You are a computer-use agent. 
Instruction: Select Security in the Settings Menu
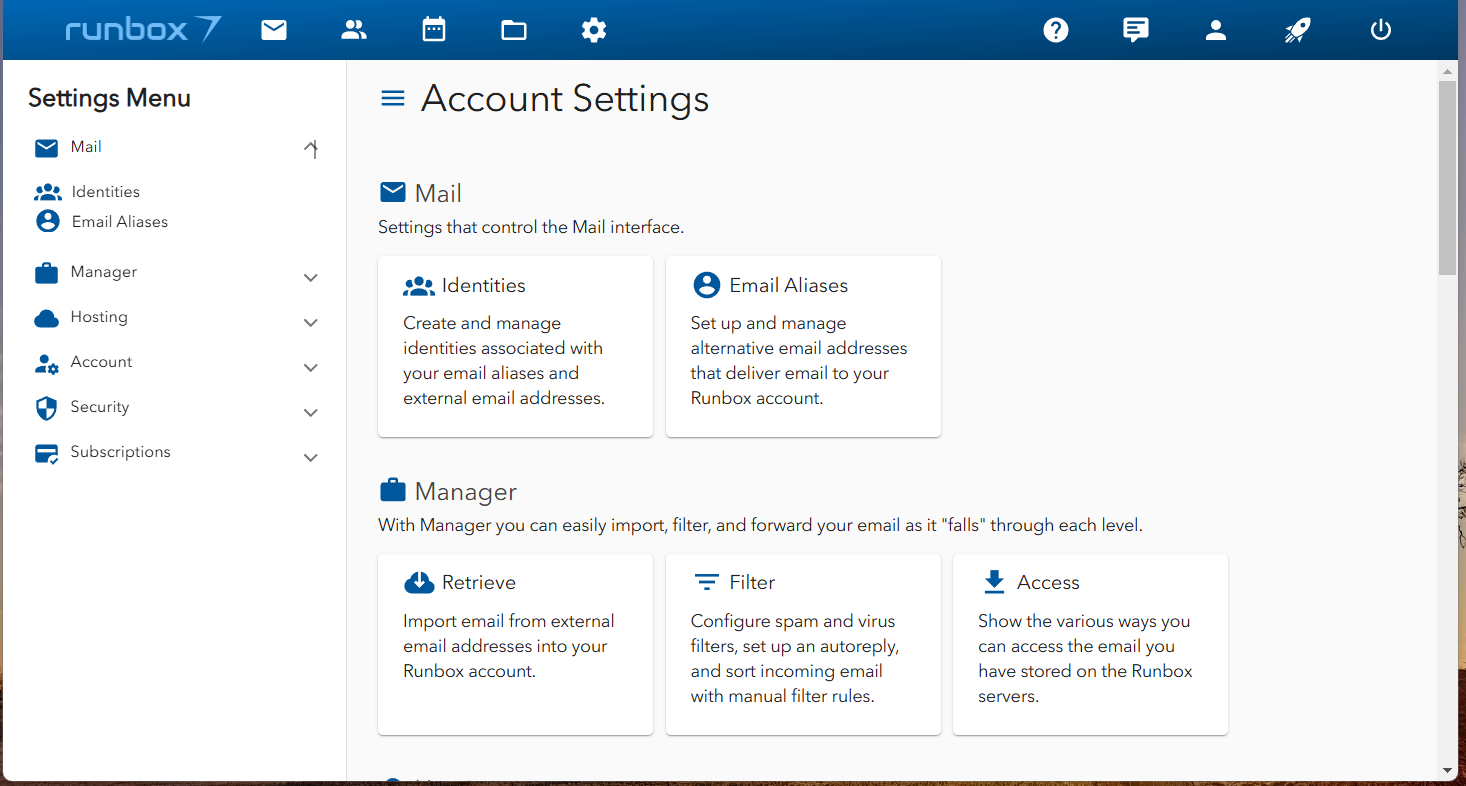100,407
